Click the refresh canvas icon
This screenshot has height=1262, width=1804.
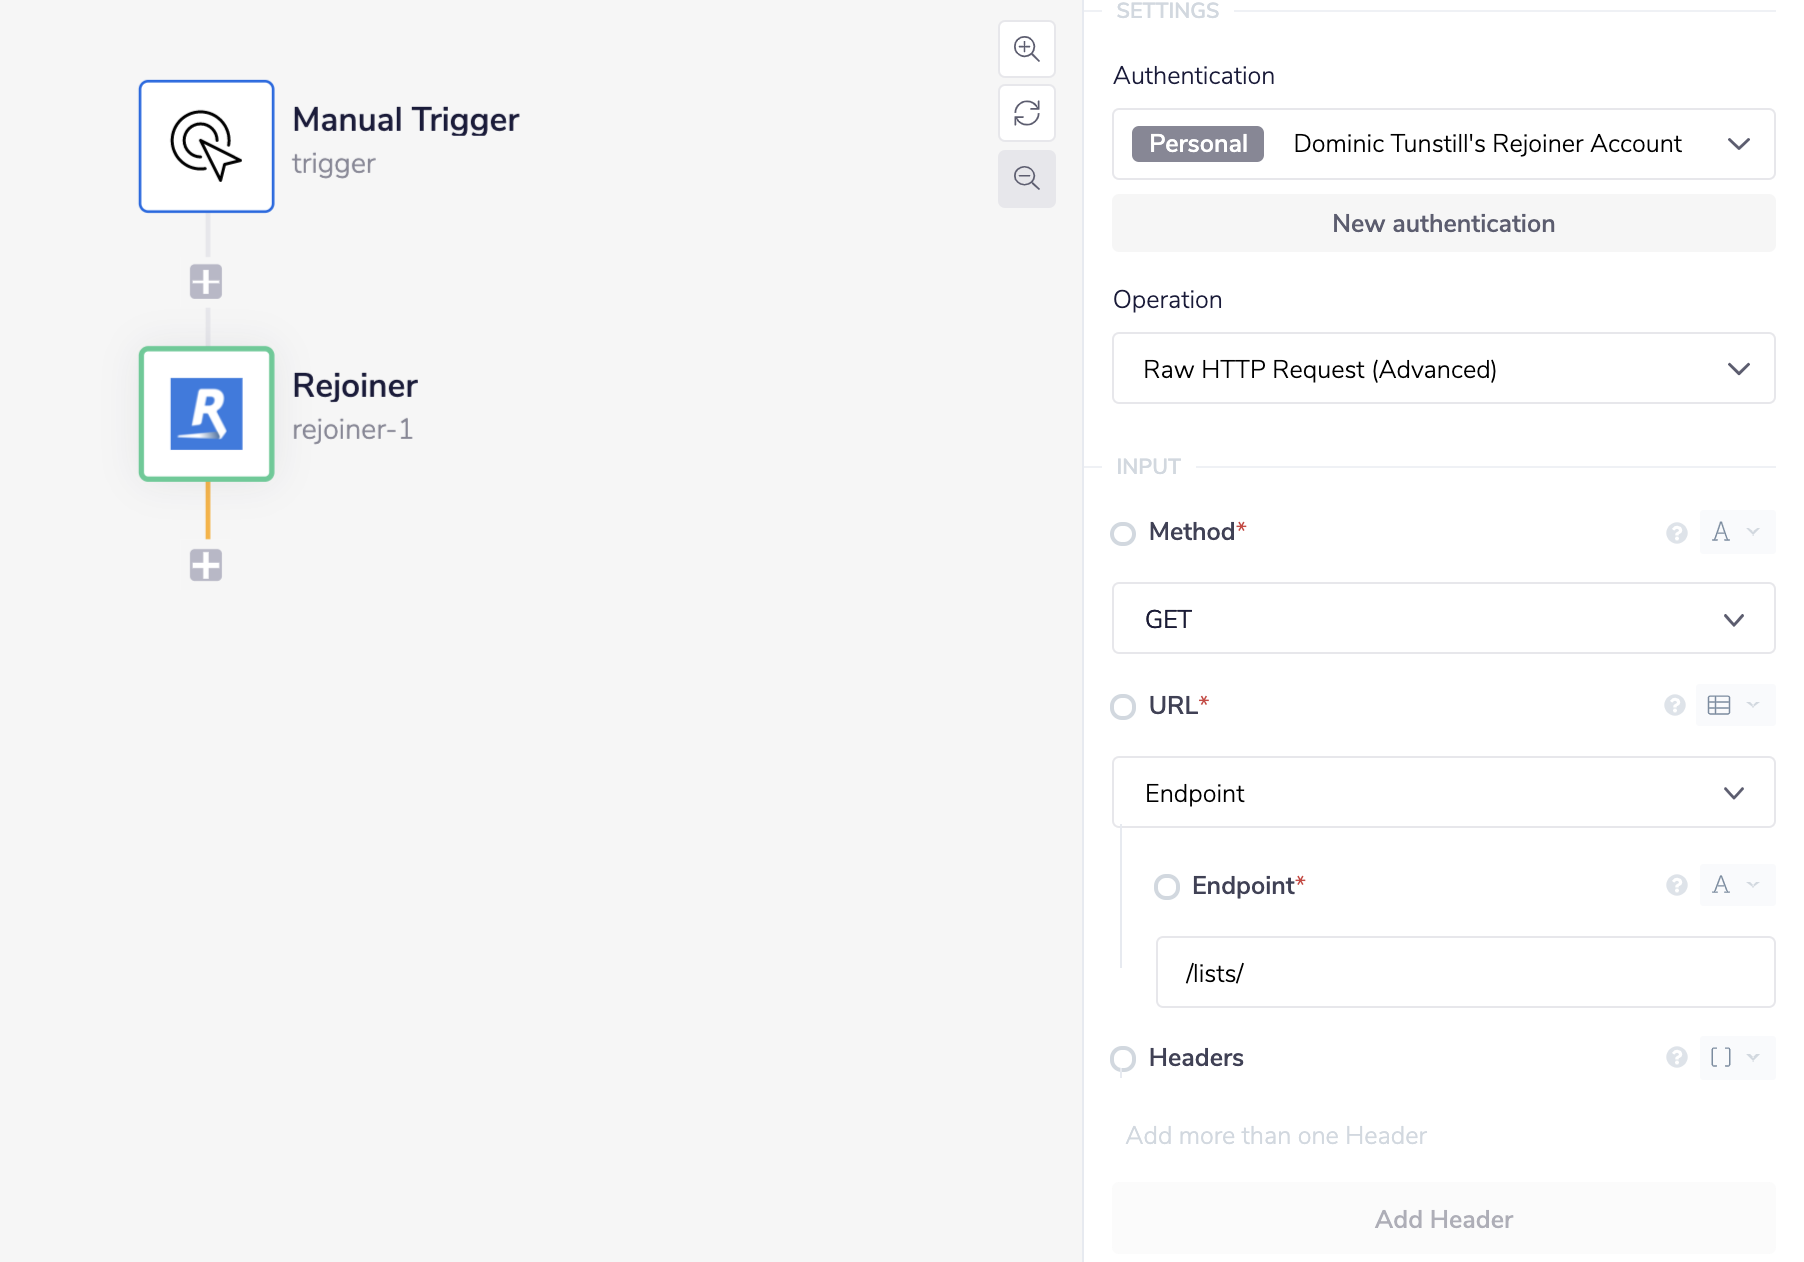point(1026,113)
